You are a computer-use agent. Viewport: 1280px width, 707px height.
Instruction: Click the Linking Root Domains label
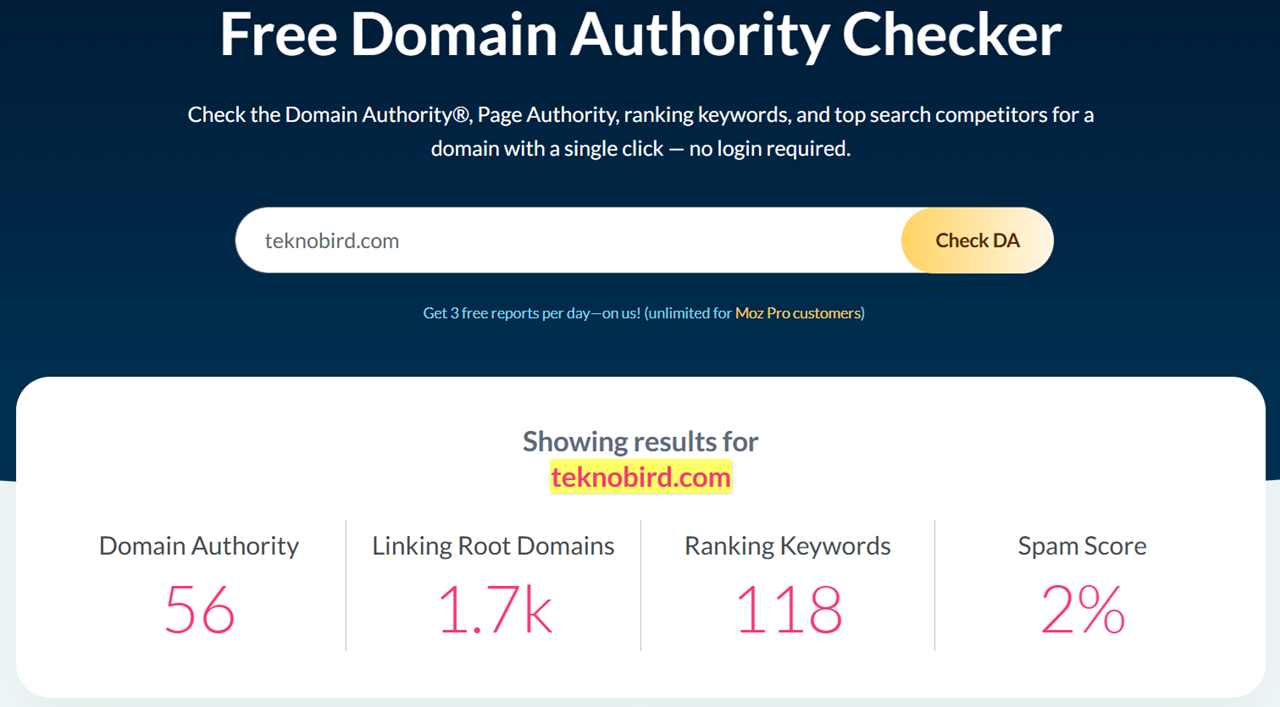pyautogui.click(x=494, y=546)
